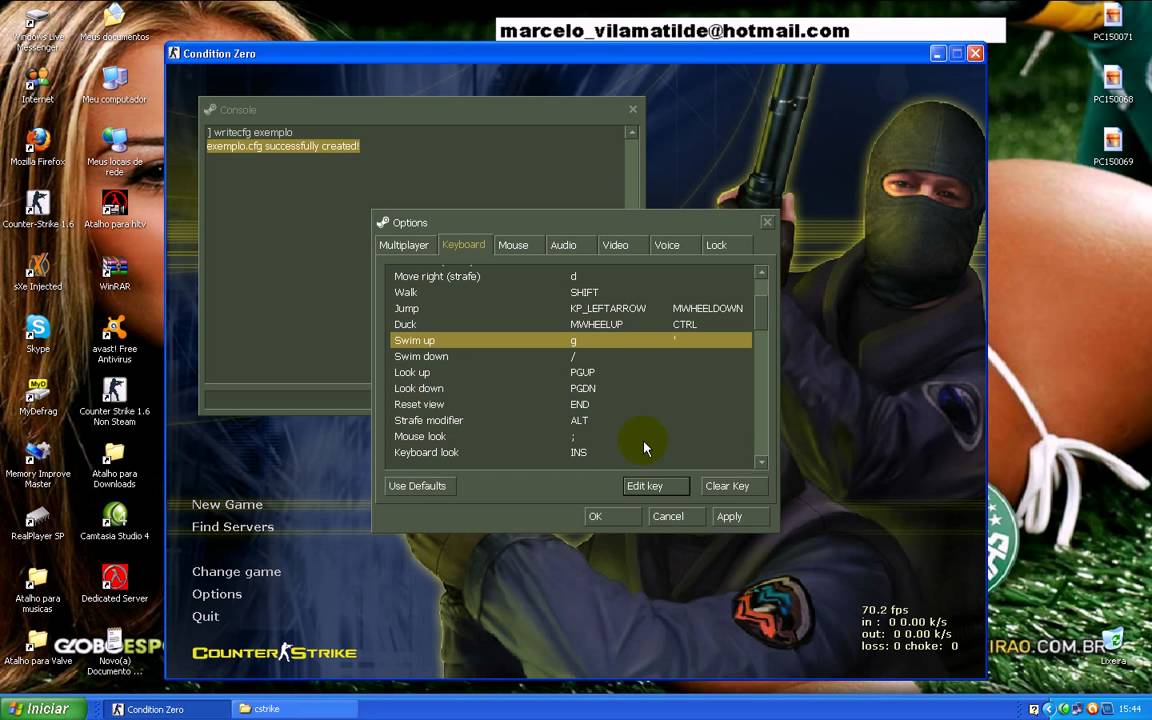Select the Jump binding row

pos(571,309)
